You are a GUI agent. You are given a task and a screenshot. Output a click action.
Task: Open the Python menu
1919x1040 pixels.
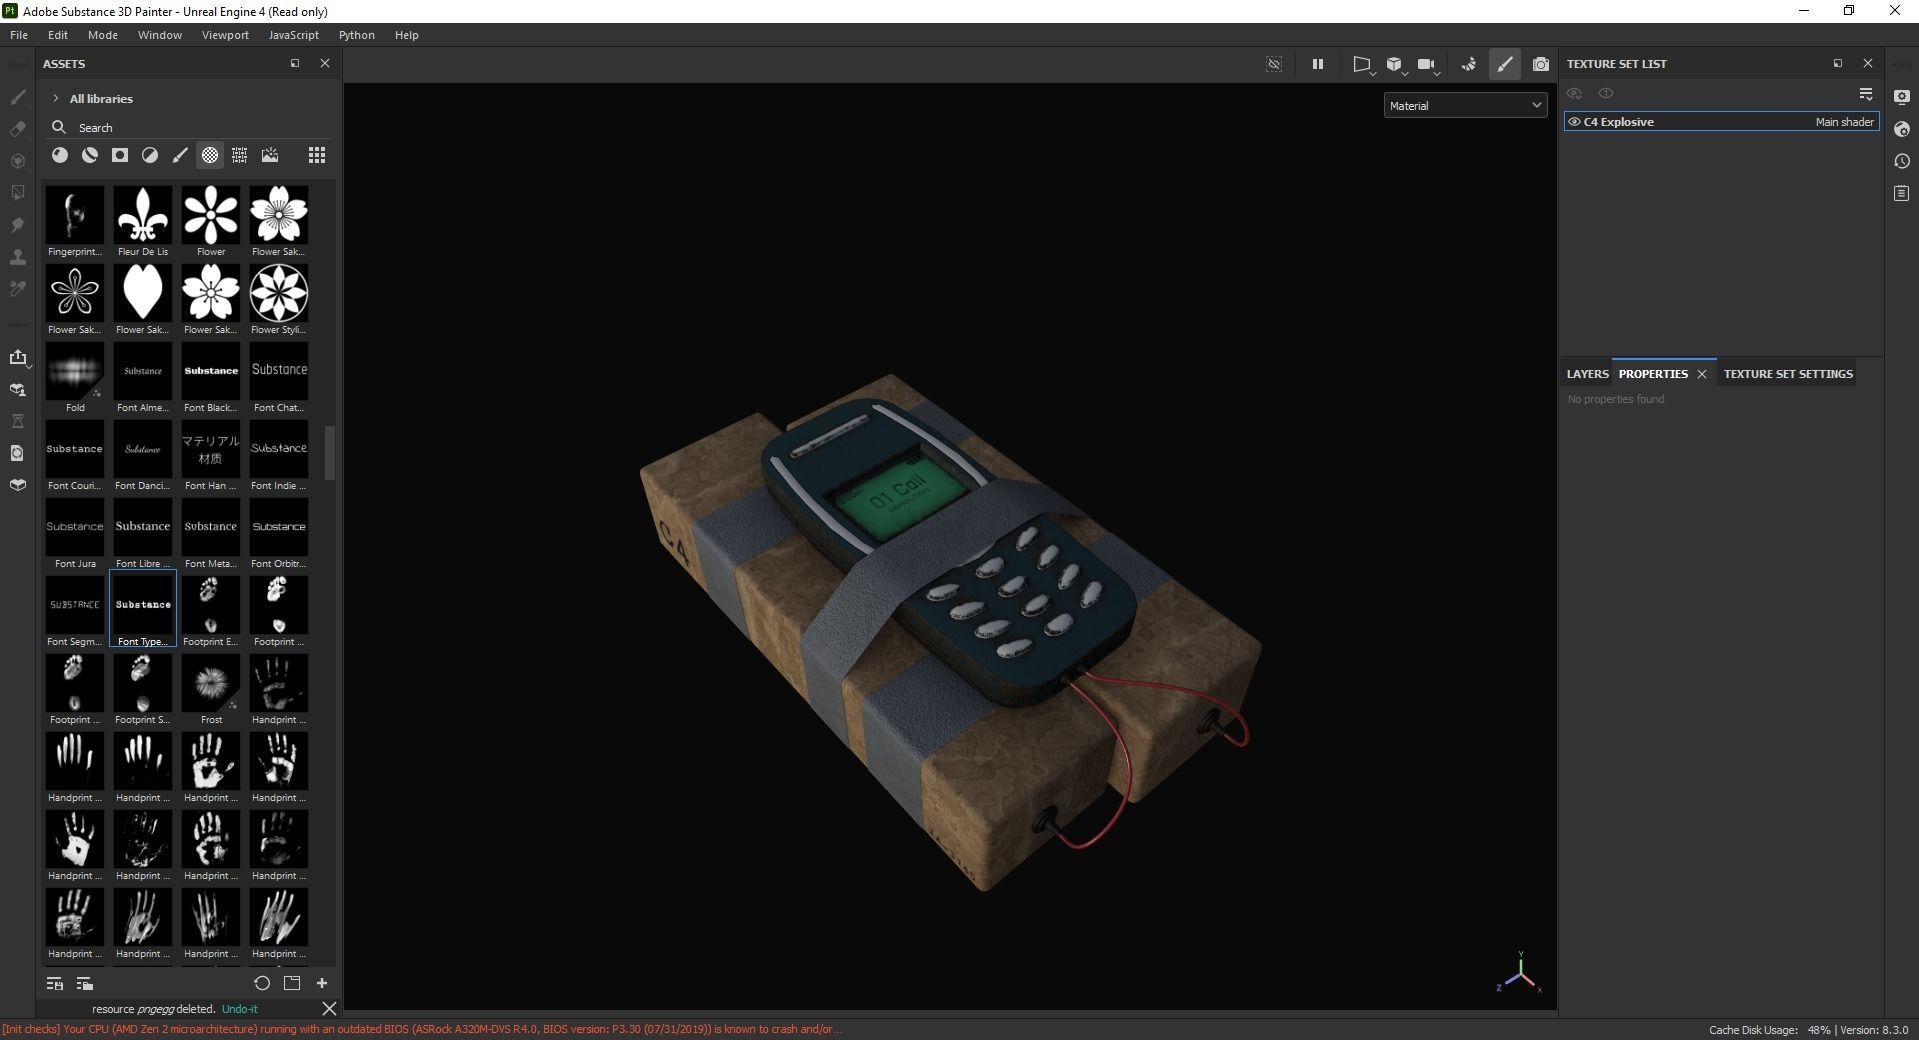(x=356, y=34)
